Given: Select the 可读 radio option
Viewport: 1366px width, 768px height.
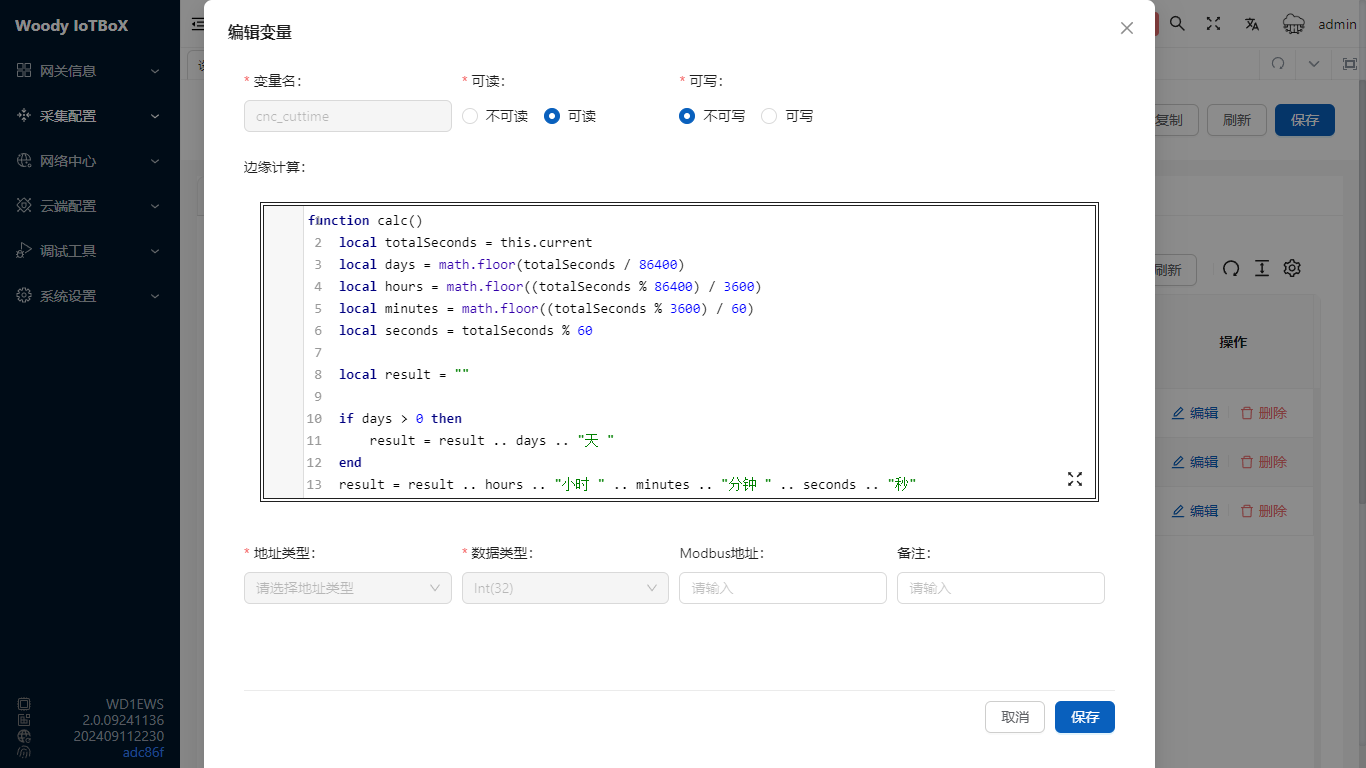Looking at the screenshot, I should point(552,116).
